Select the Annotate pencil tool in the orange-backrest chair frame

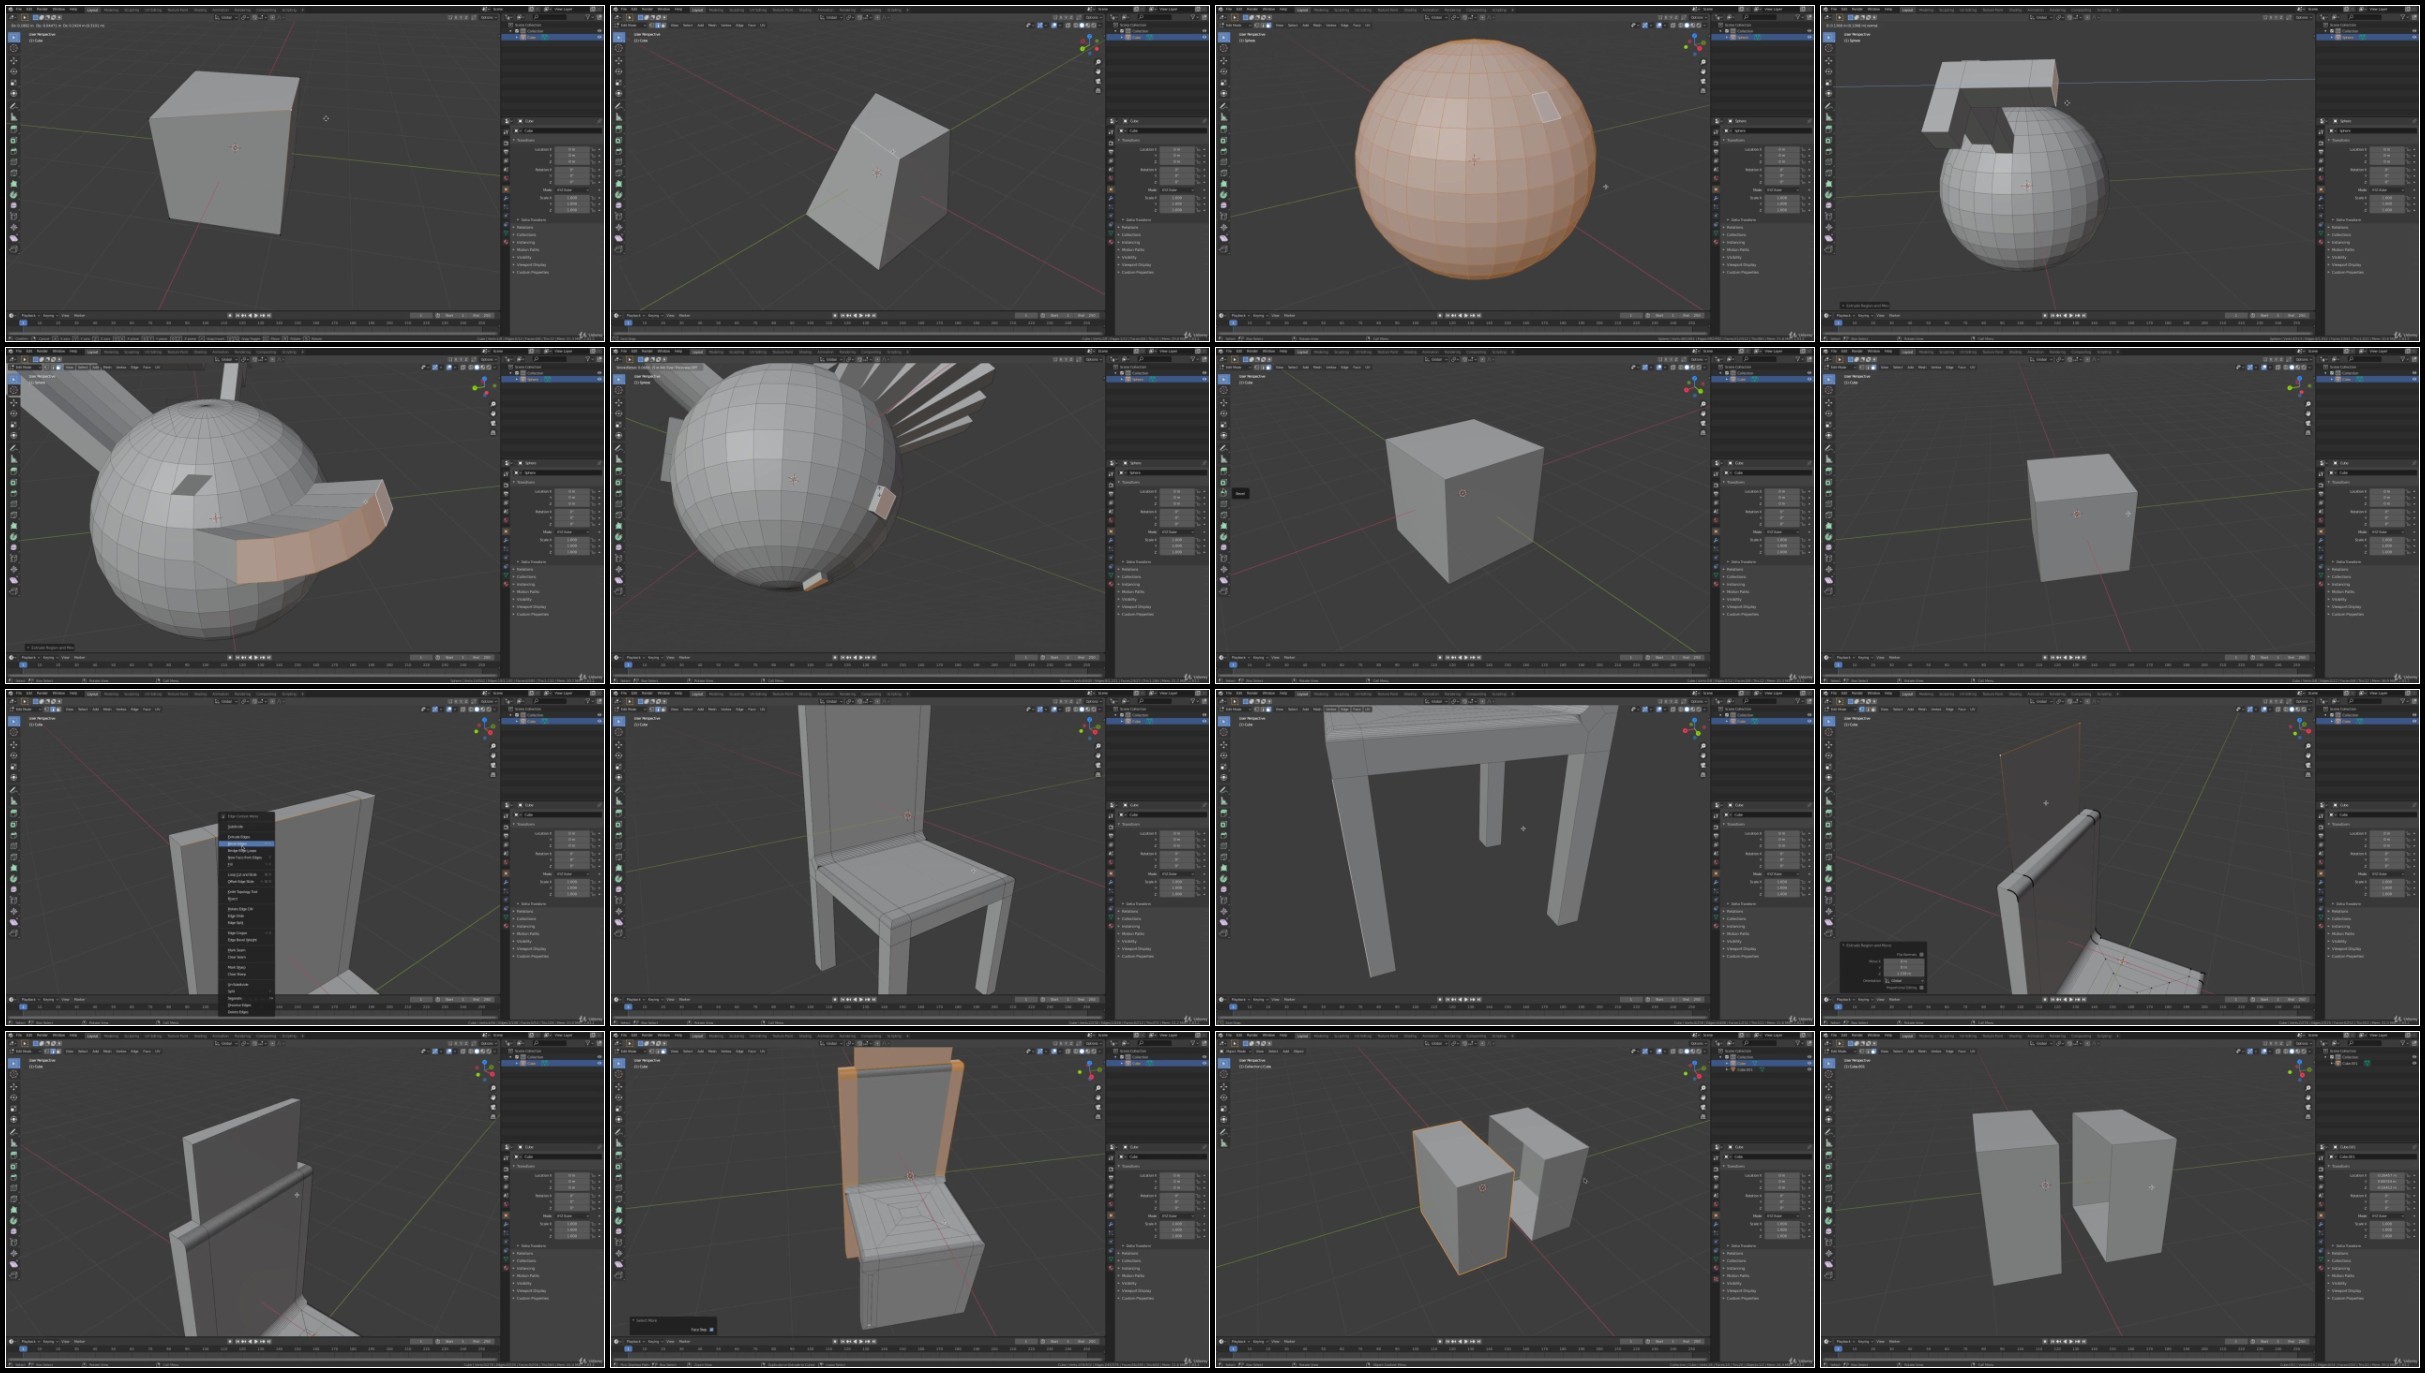tap(619, 1131)
